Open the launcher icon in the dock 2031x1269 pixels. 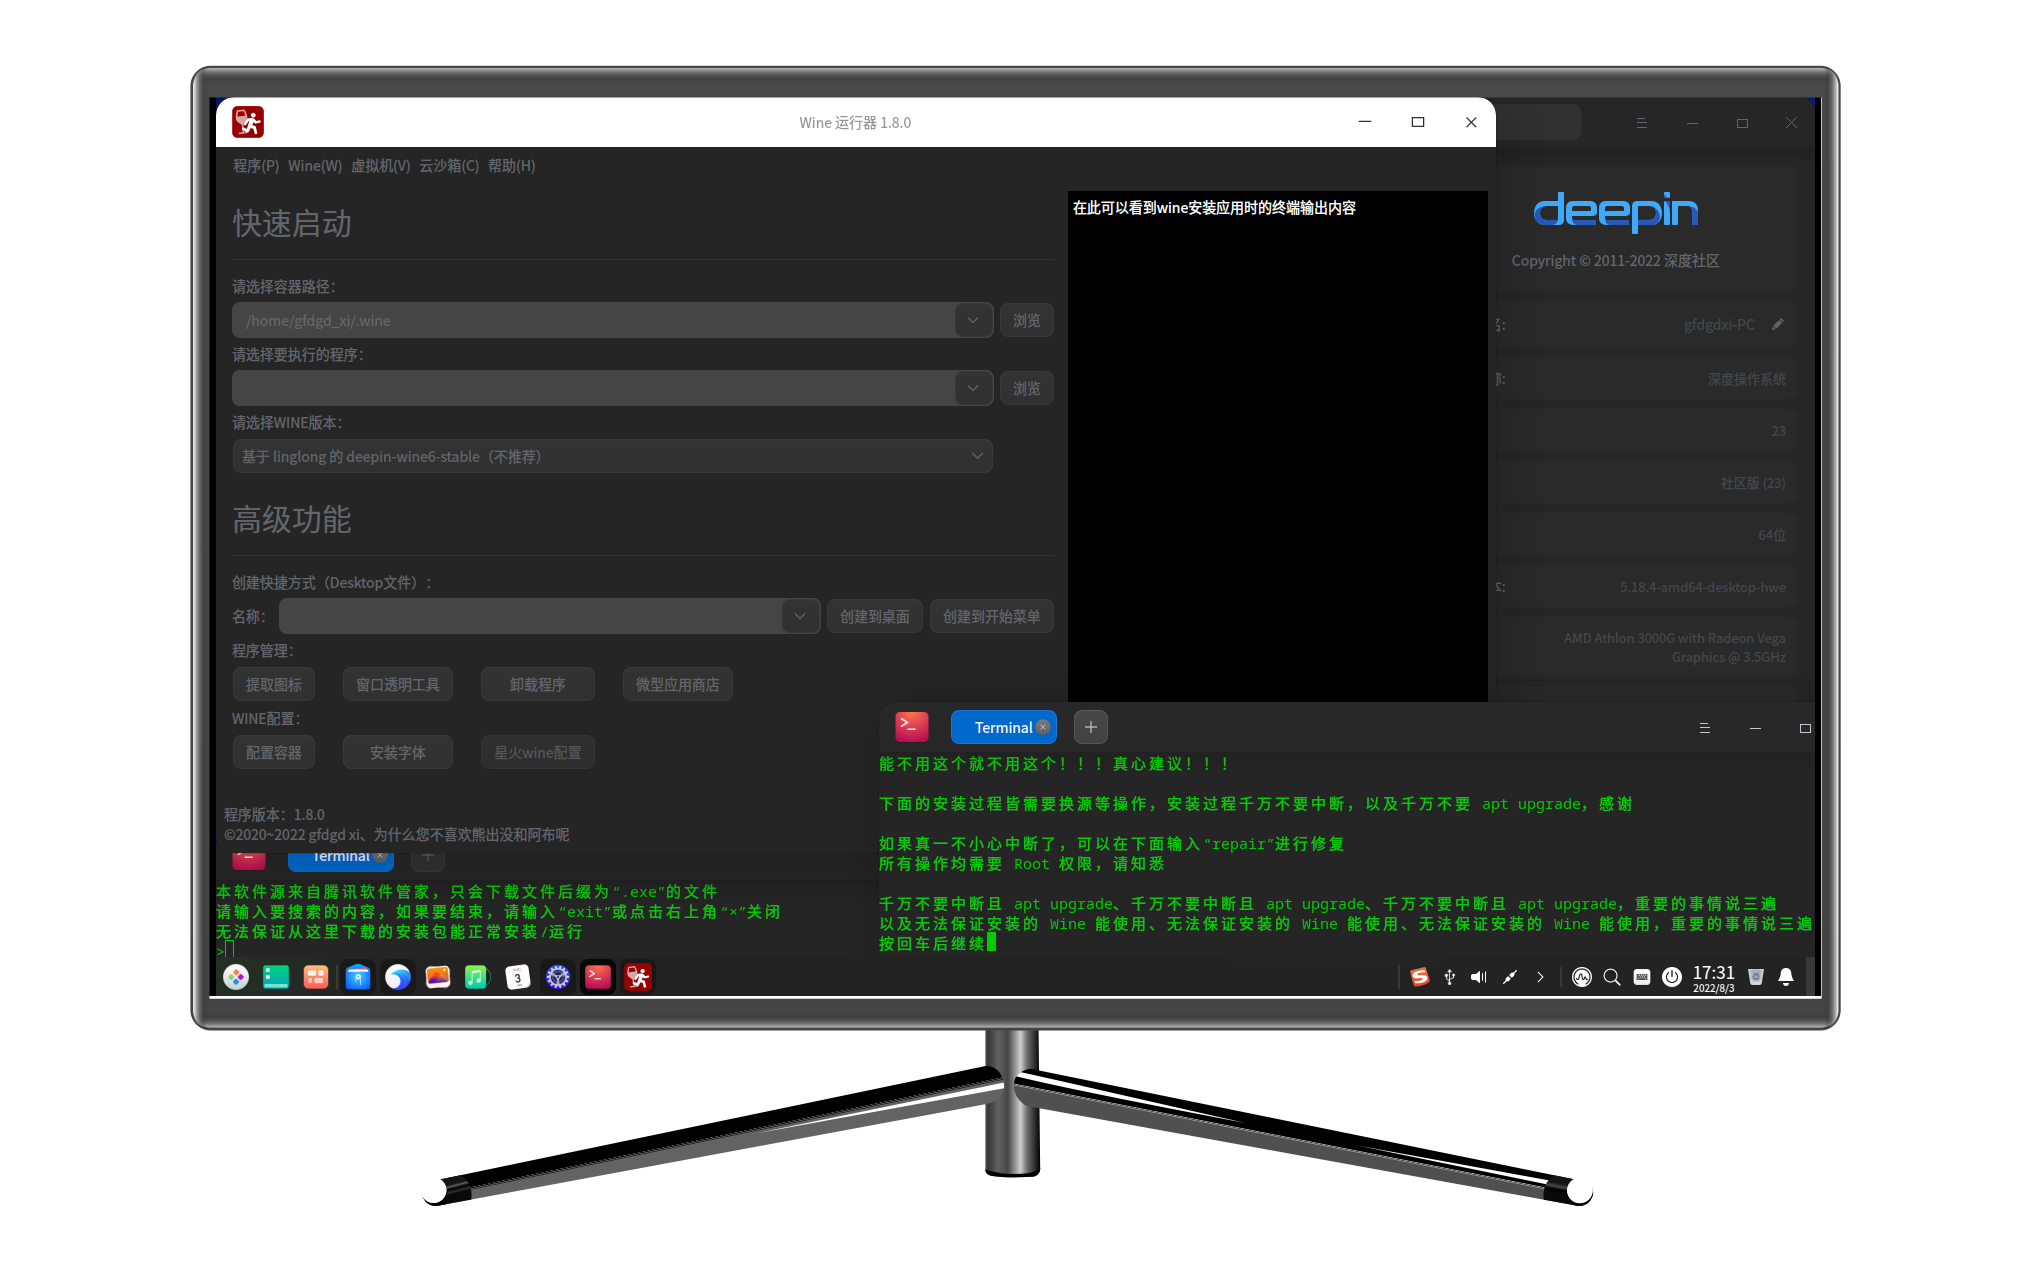(236, 977)
